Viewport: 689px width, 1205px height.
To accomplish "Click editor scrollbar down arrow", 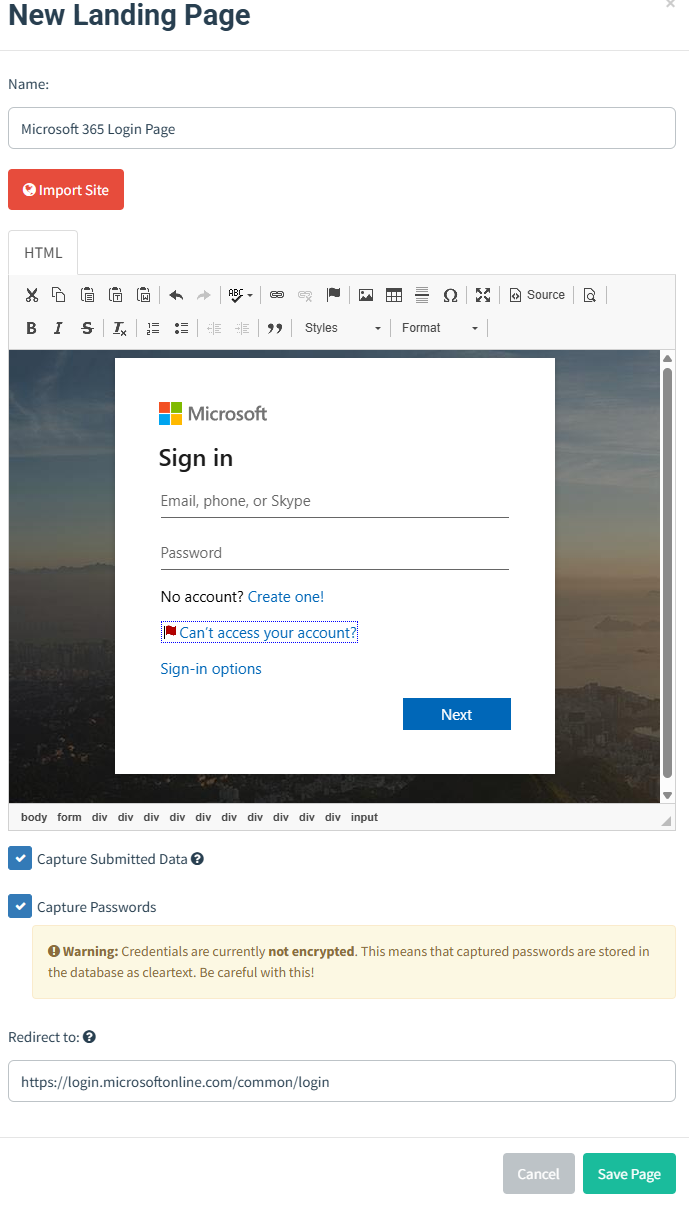I will [x=667, y=795].
